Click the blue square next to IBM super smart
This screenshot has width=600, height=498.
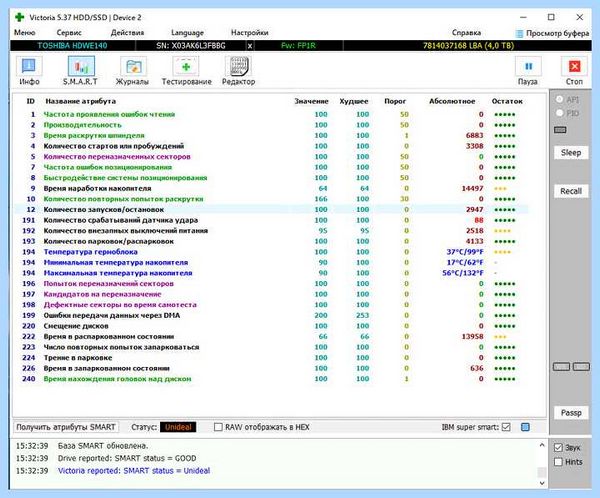(525, 427)
